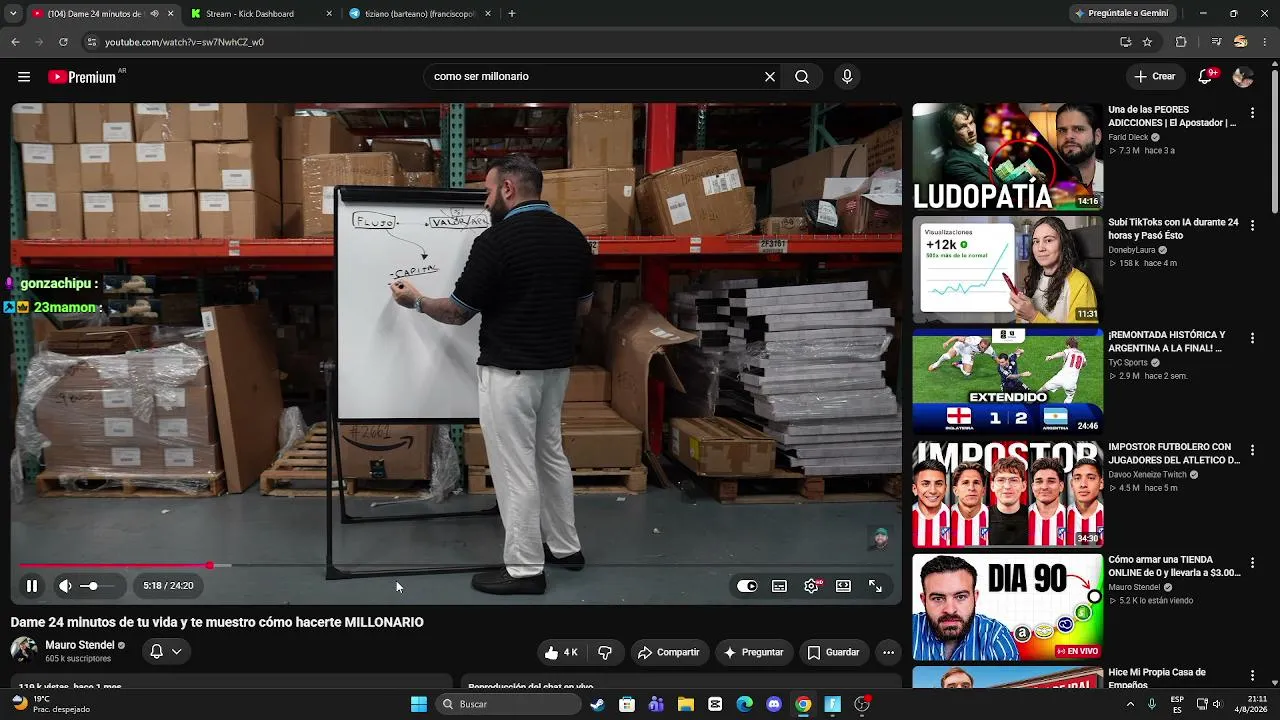Image resolution: width=1280 pixels, height=720 pixels.
Task: Reload the current page
Action: pyautogui.click(x=63, y=42)
